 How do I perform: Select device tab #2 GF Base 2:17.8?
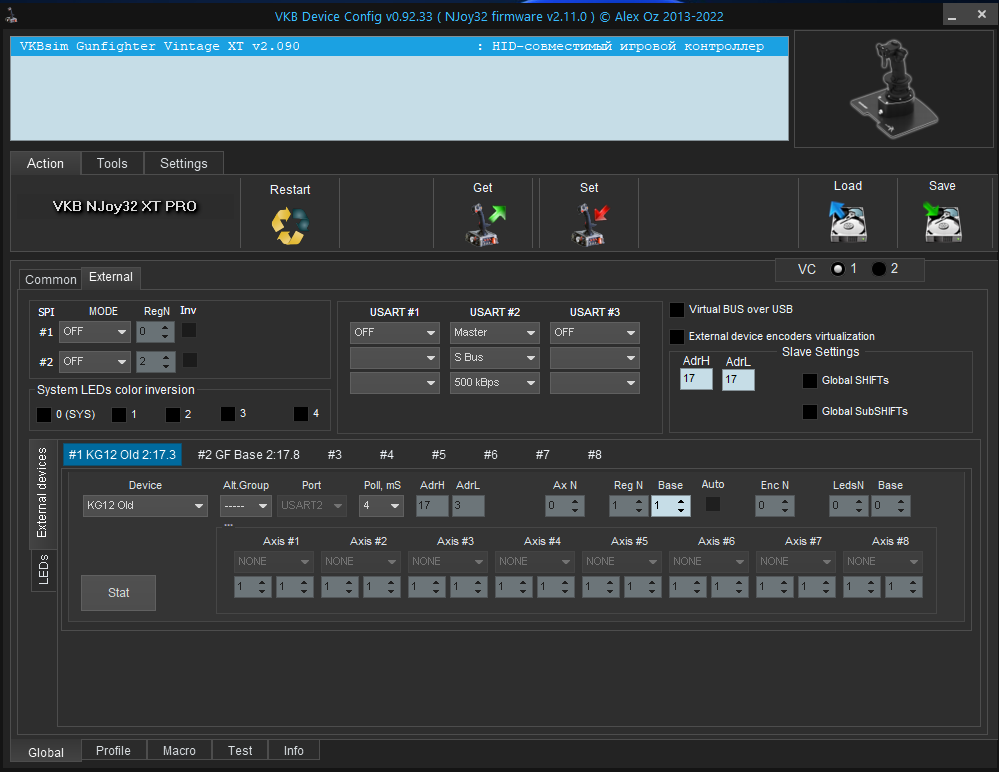(x=248, y=455)
